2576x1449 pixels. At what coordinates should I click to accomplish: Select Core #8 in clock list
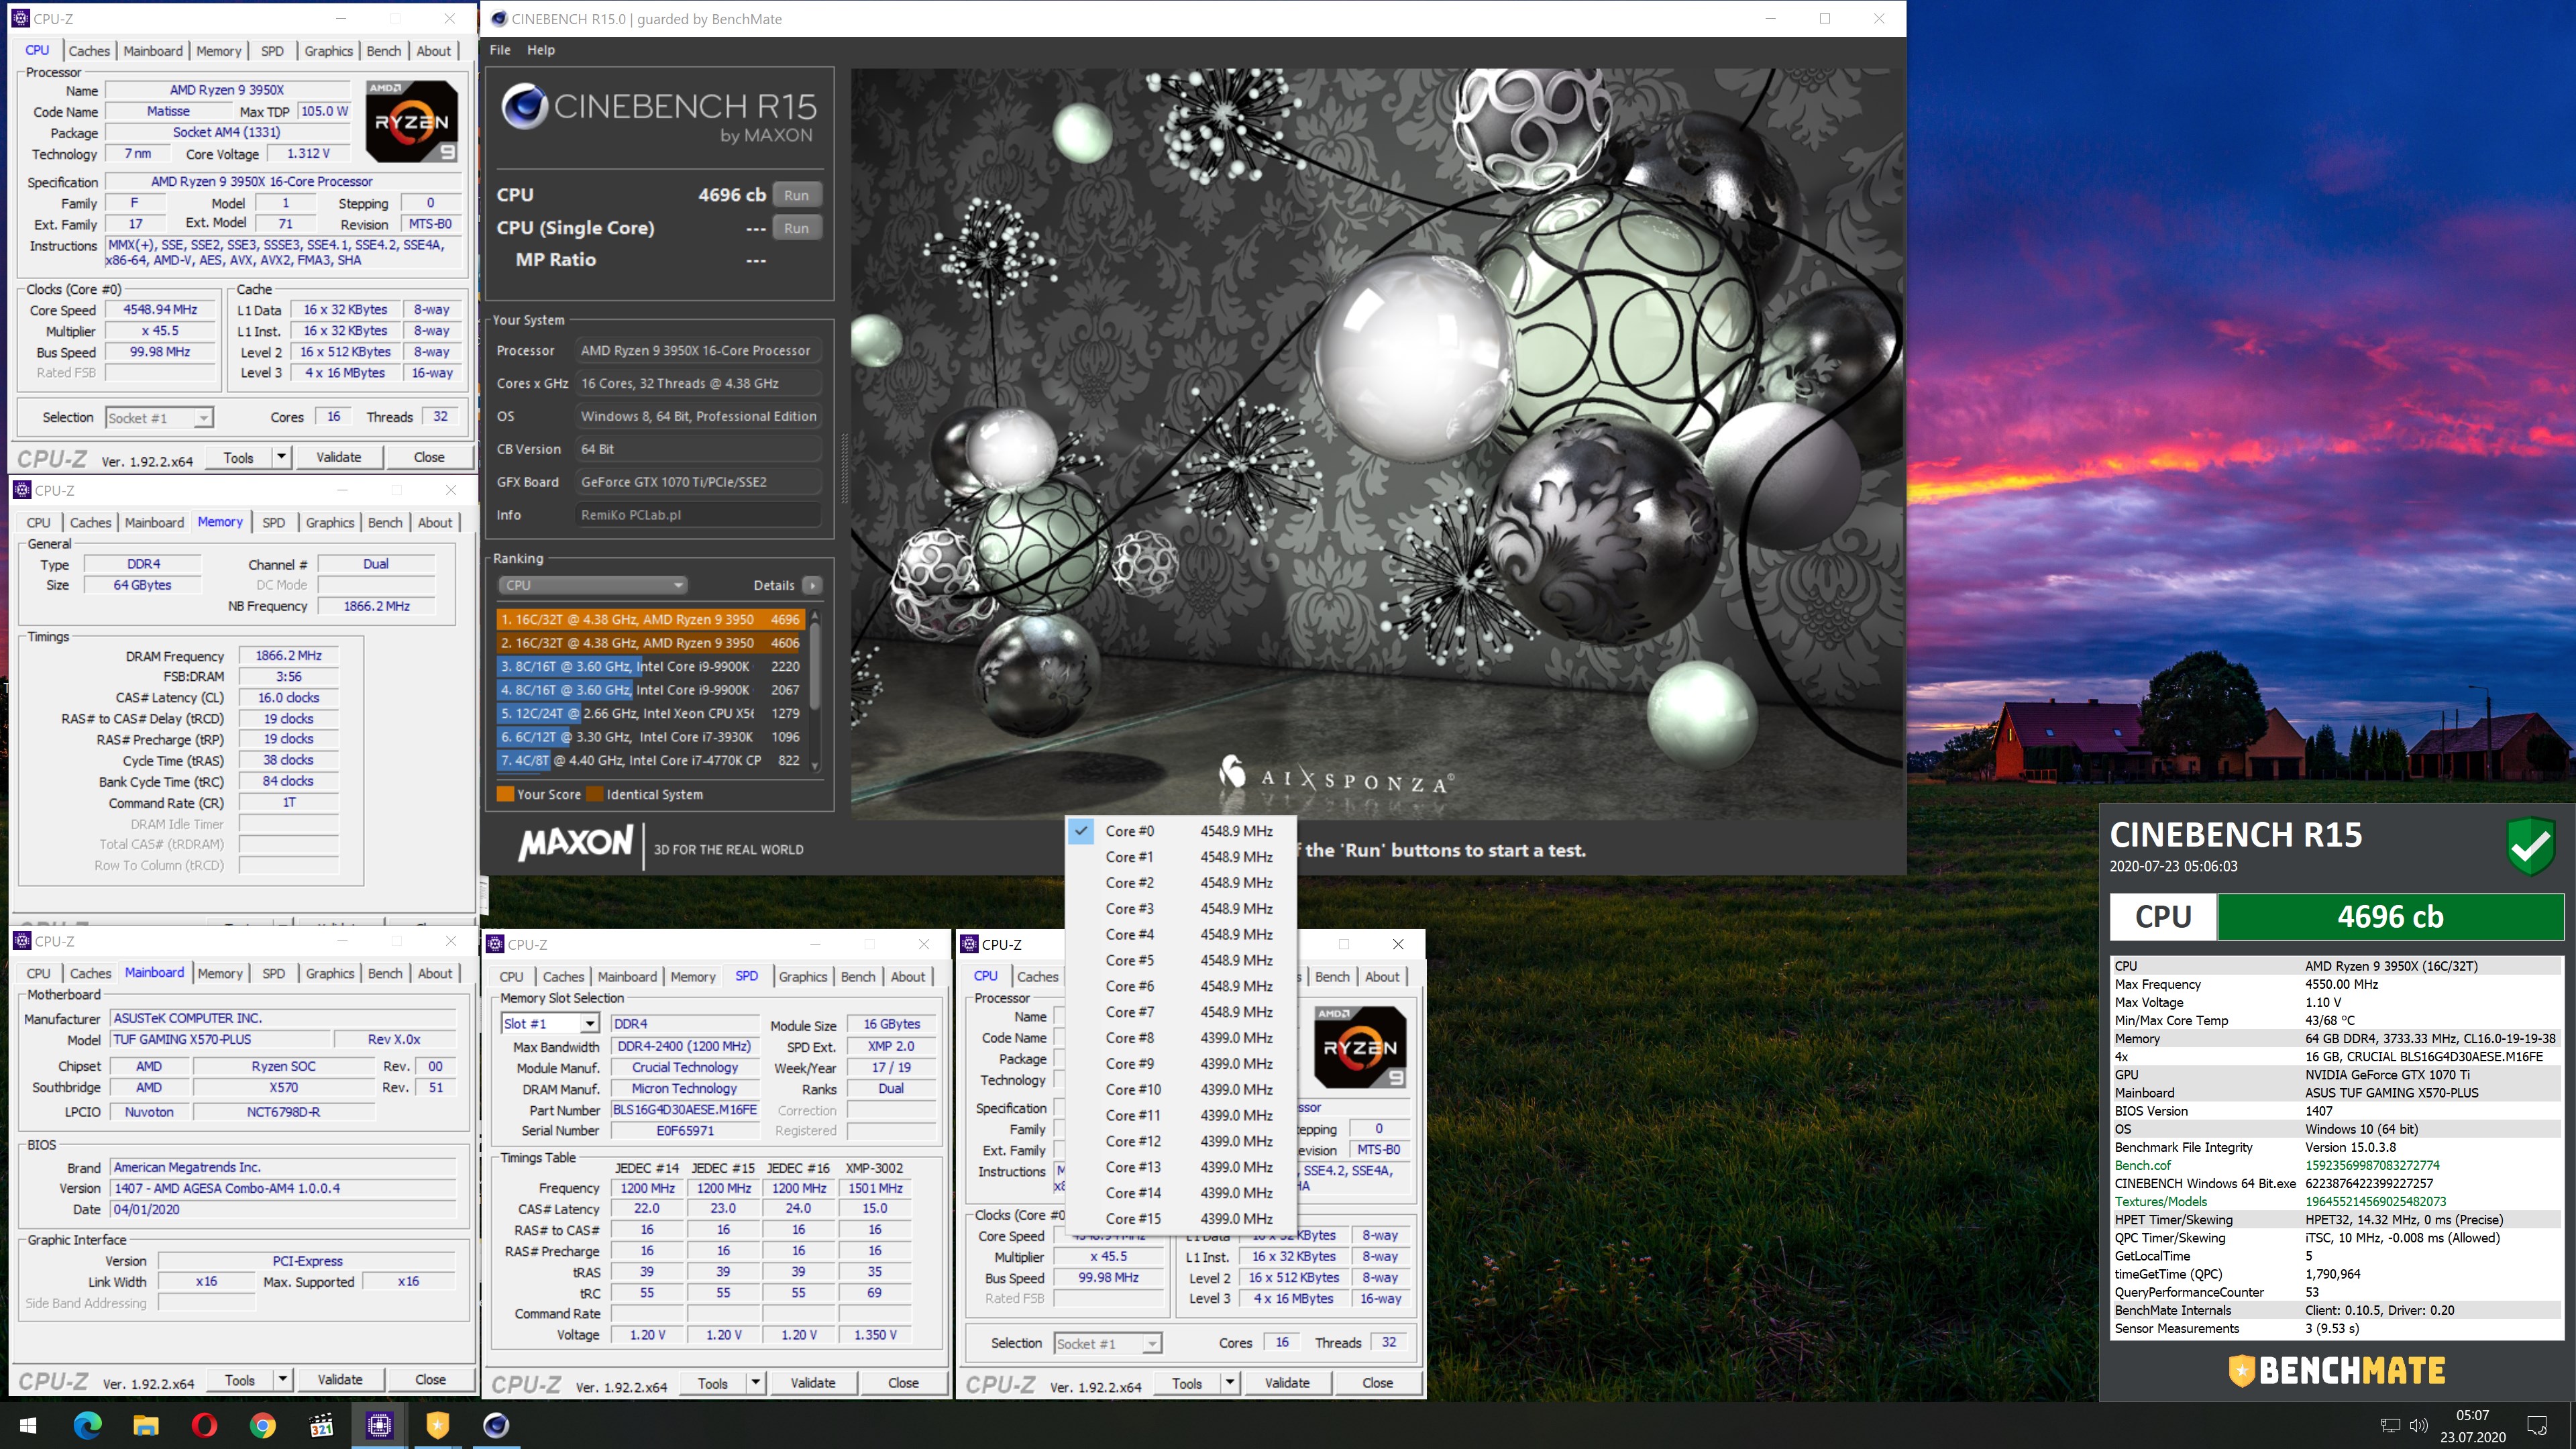click(1182, 1038)
